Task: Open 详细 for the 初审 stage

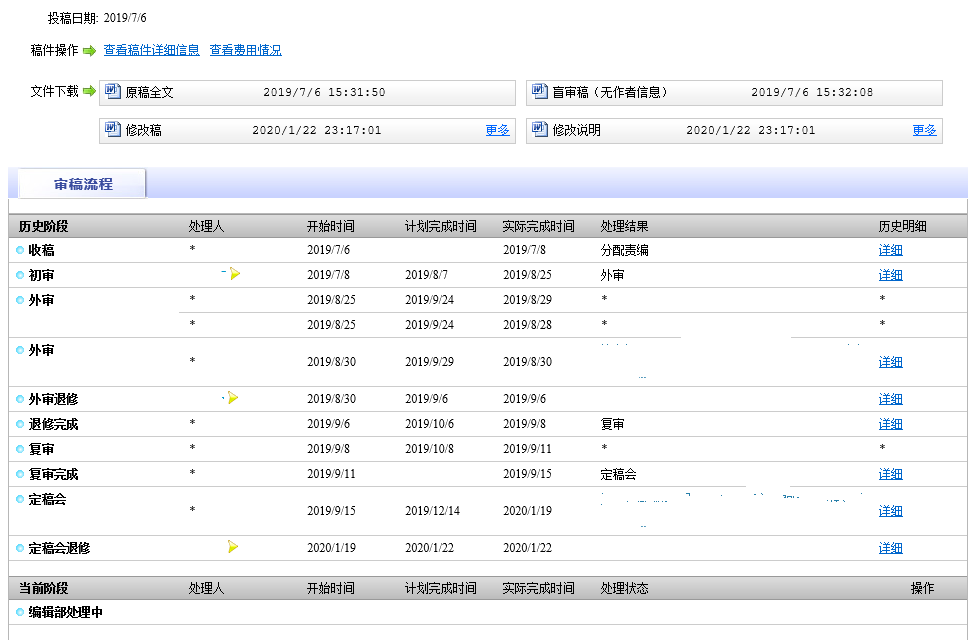Action: (x=890, y=275)
